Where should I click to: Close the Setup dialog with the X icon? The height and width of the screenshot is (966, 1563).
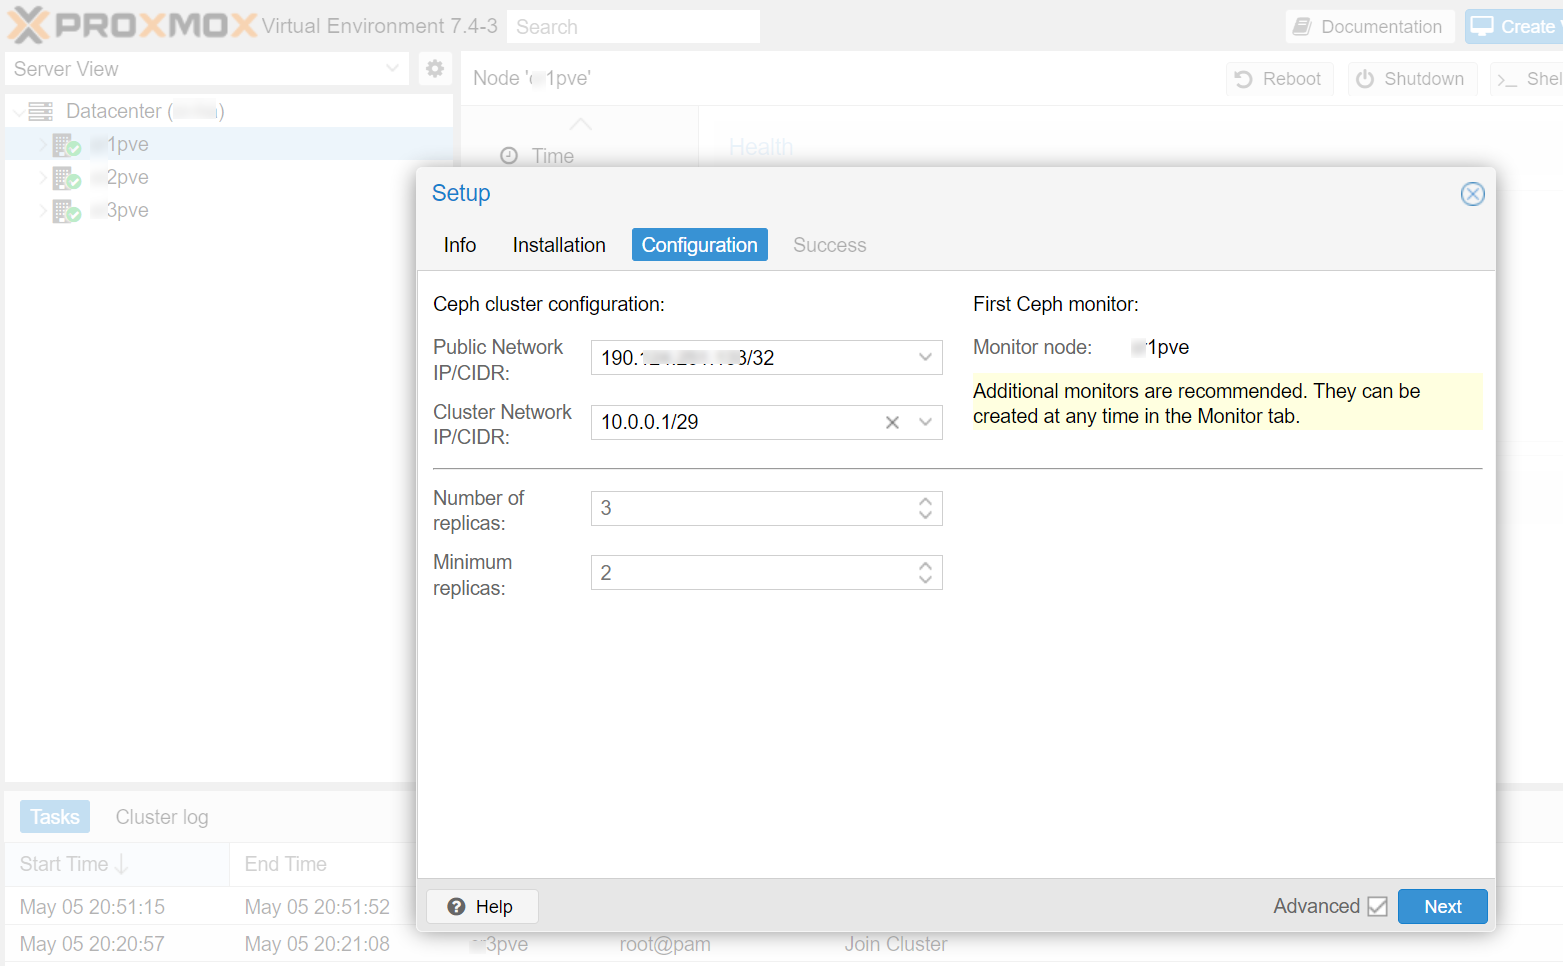pyautogui.click(x=1472, y=194)
